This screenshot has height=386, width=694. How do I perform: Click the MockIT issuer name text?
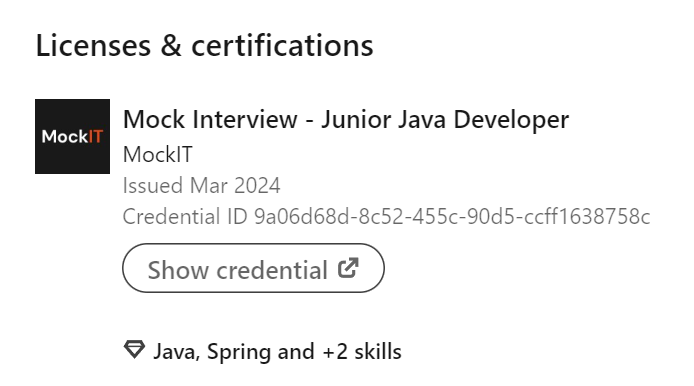tap(158, 154)
